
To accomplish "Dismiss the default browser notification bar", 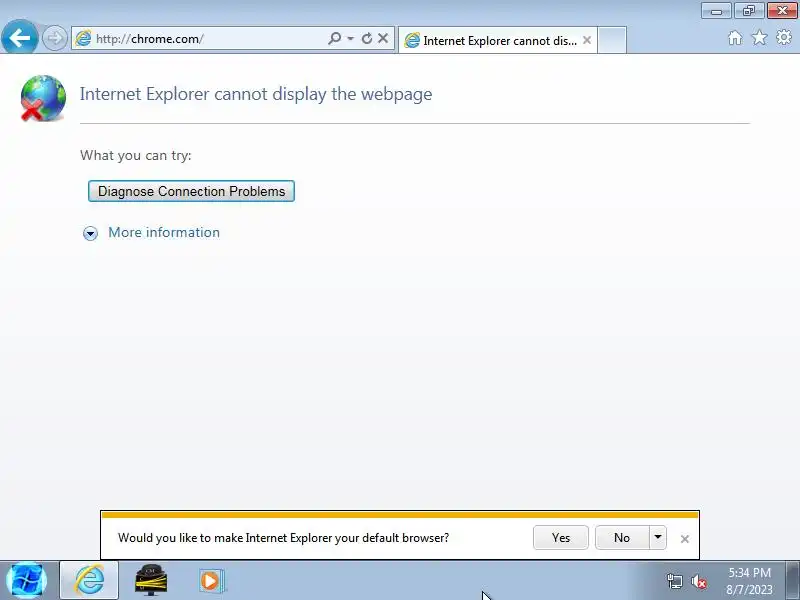I will pos(685,539).
